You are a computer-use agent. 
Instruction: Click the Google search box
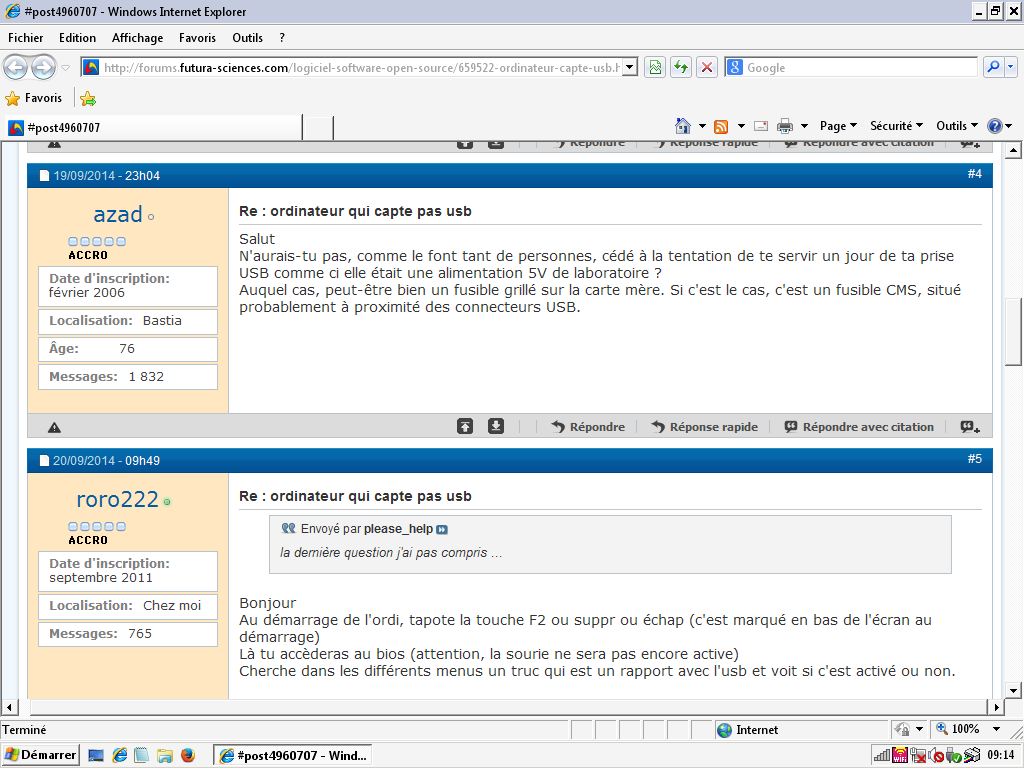pyautogui.click(x=860, y=67)
